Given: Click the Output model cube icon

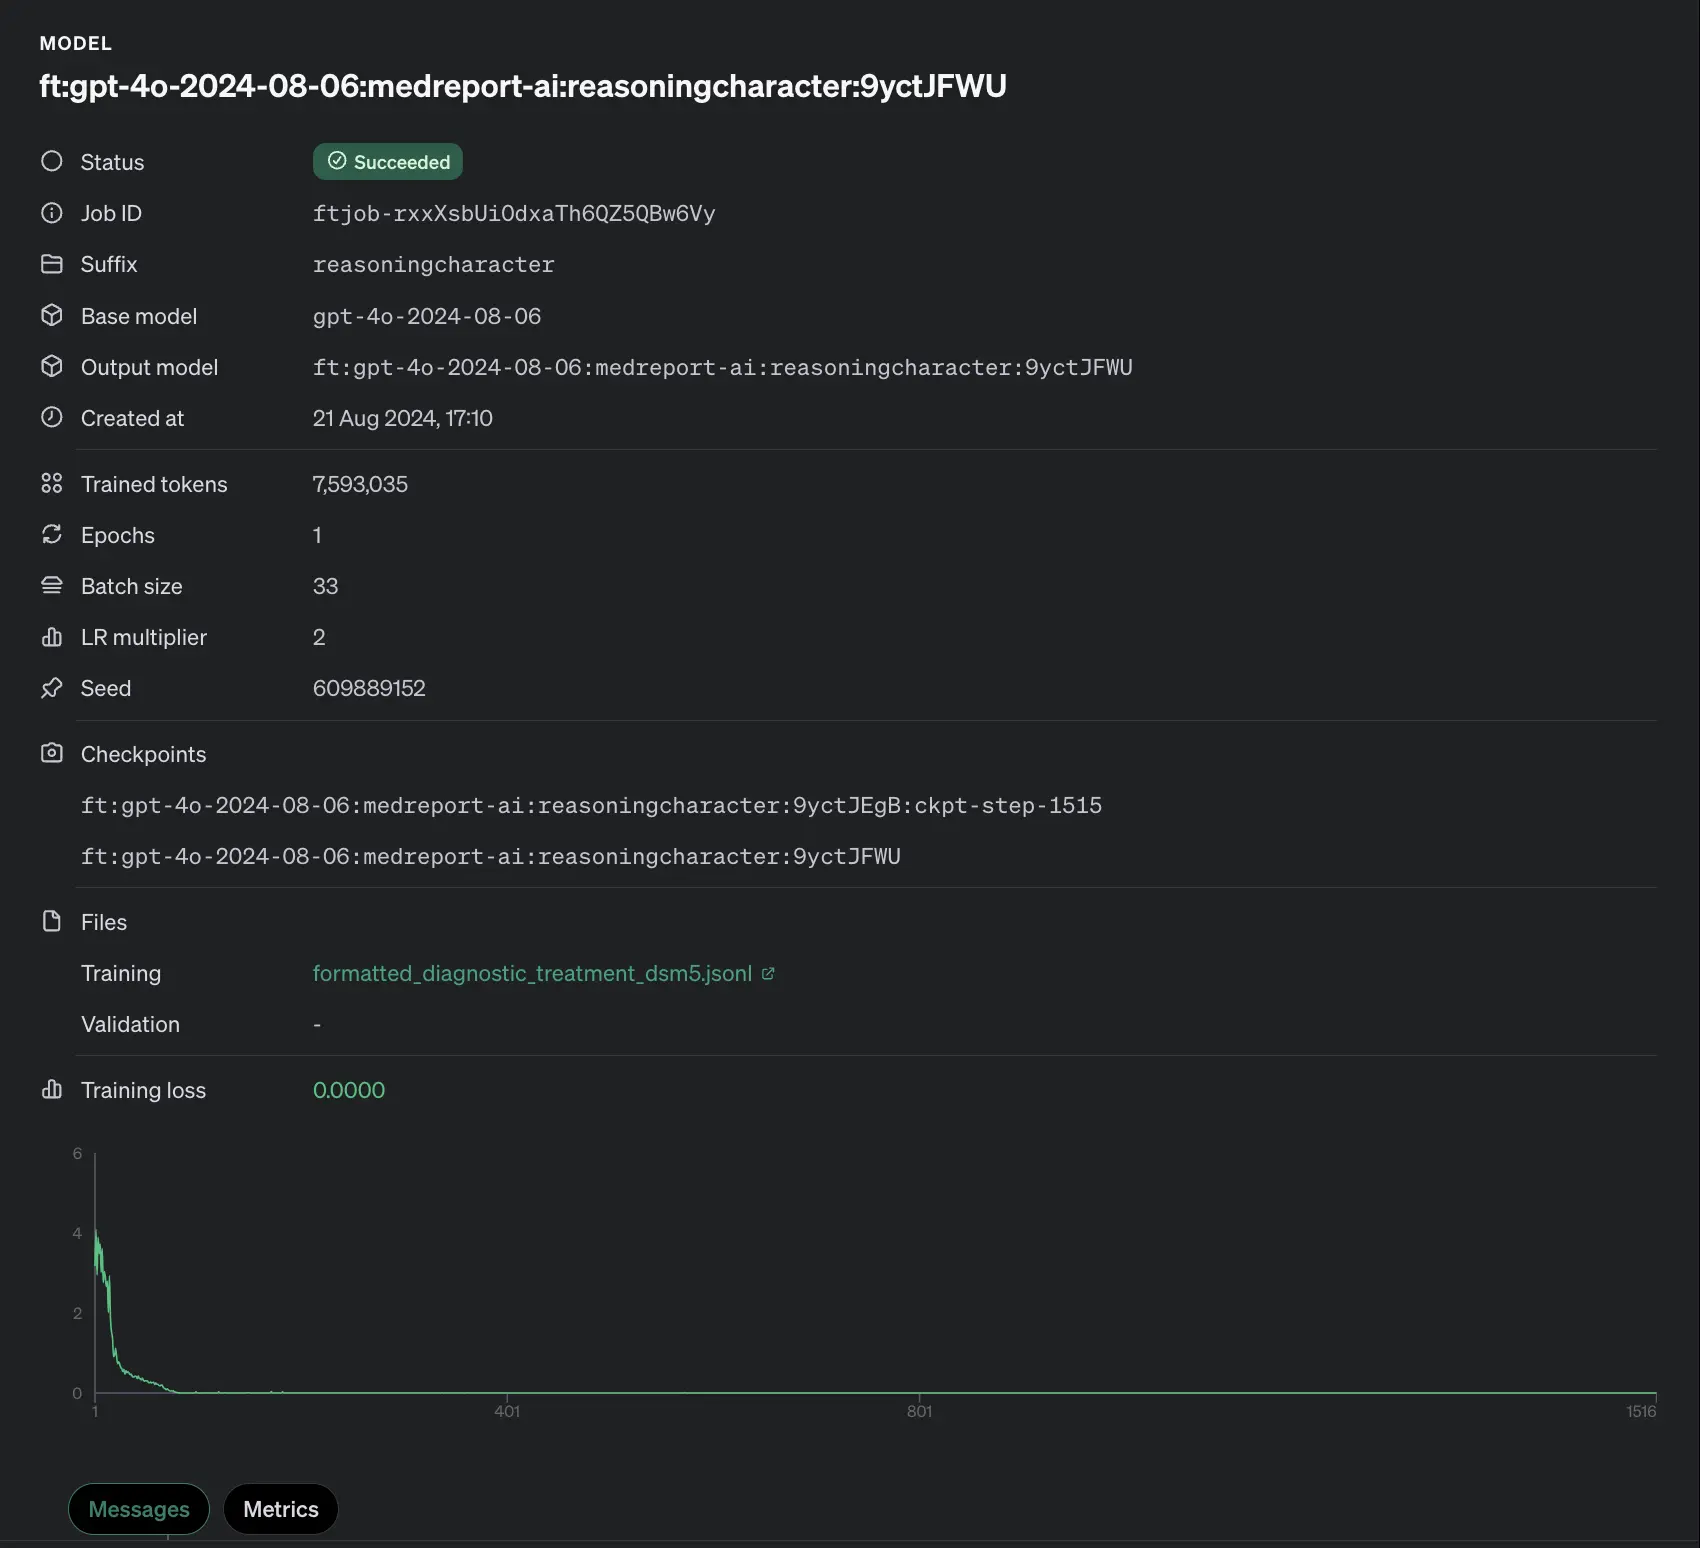Looking at the screenshot, I should (x=52, y=366).
